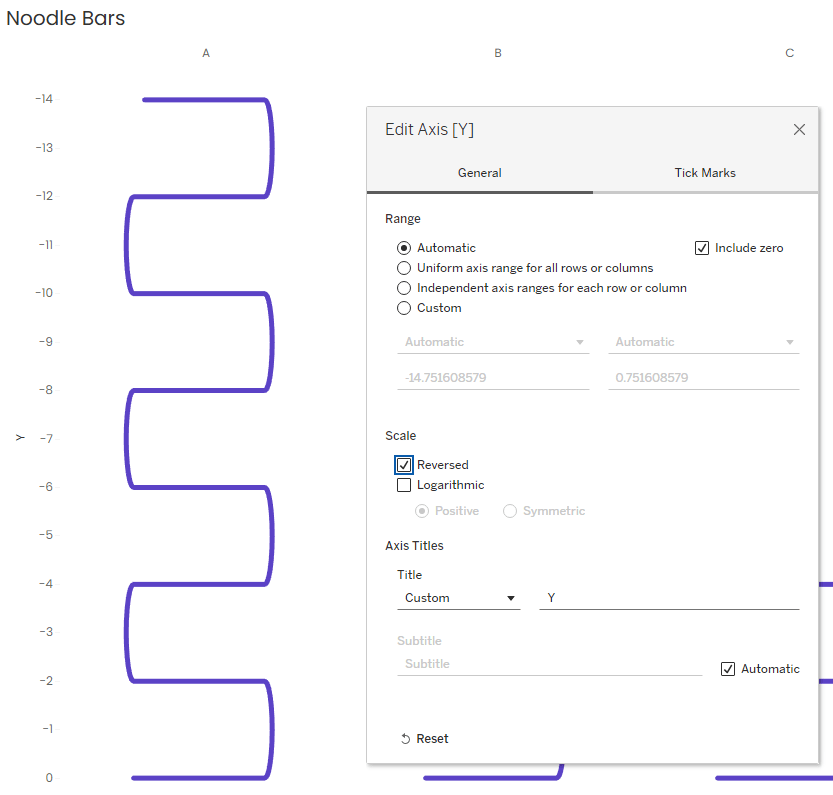Click the Reset button
Image resolution: width=833 pixels, height=795 pixels.
click(x=424, y=739)
